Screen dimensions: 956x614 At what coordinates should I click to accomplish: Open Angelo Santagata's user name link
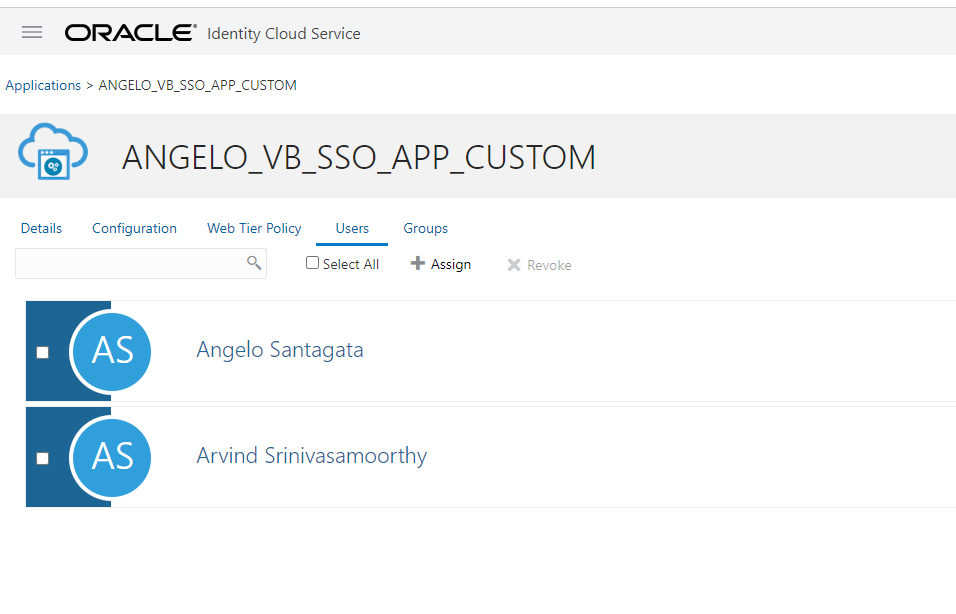(x=280, y=350)
